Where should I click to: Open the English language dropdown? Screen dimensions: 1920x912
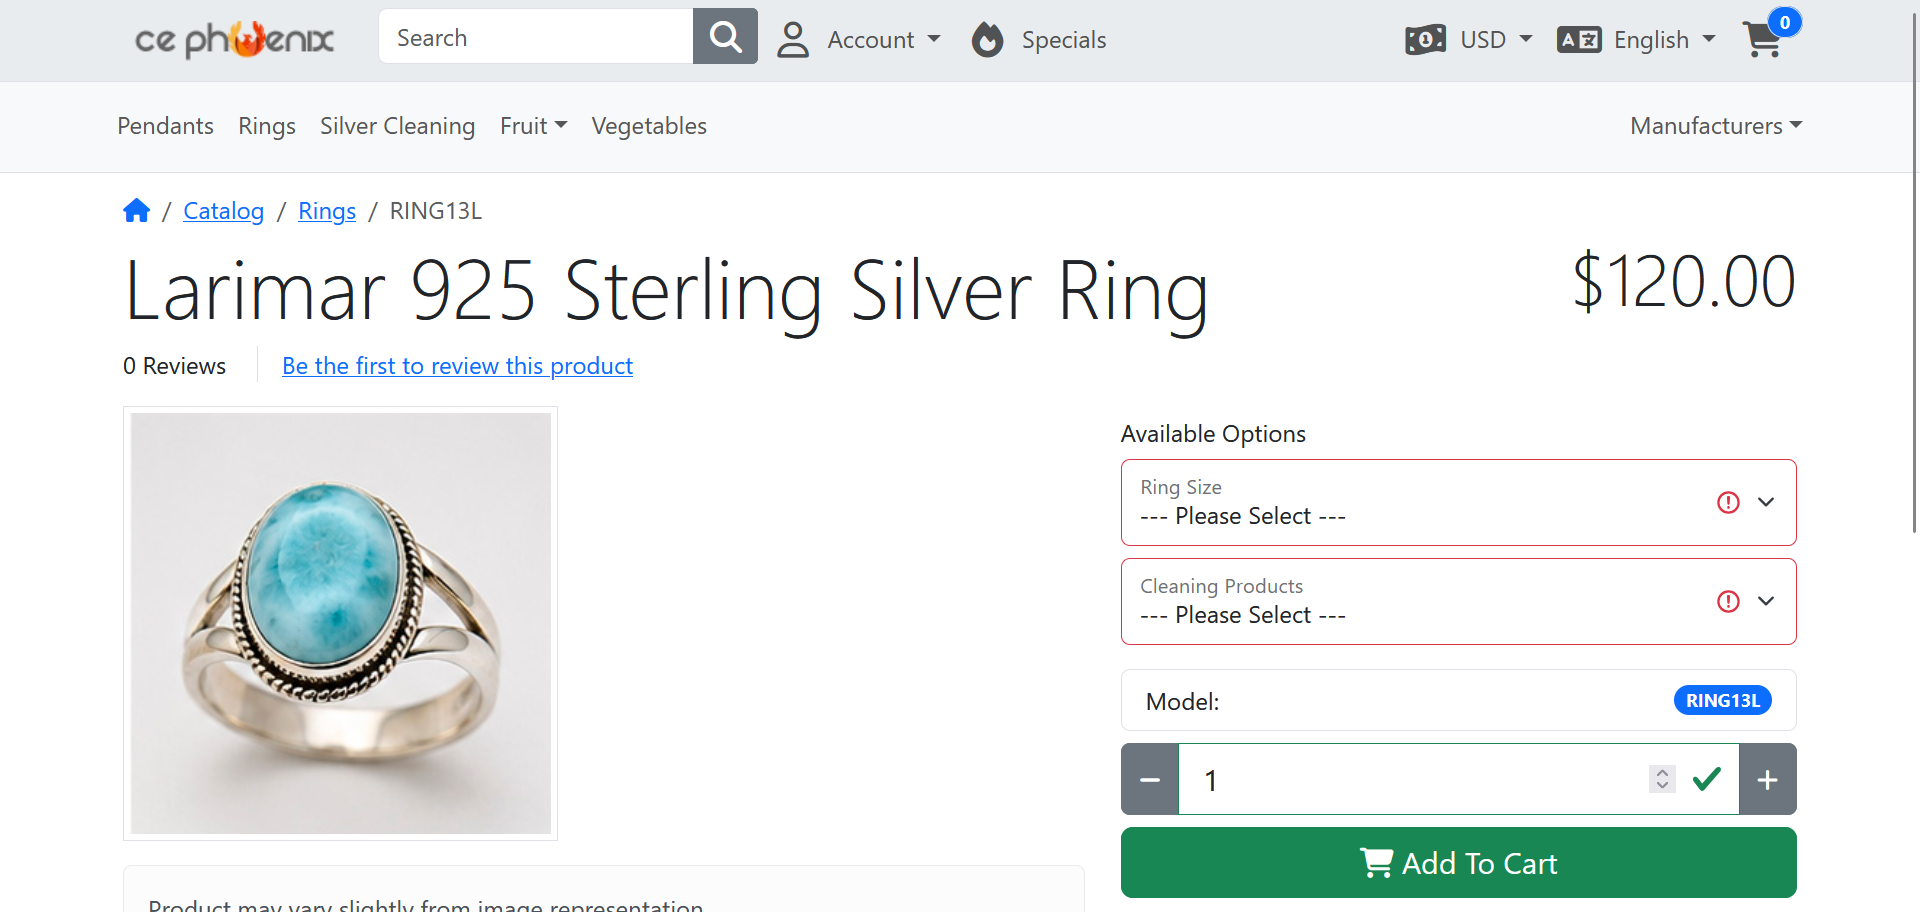pos(1636,40)
